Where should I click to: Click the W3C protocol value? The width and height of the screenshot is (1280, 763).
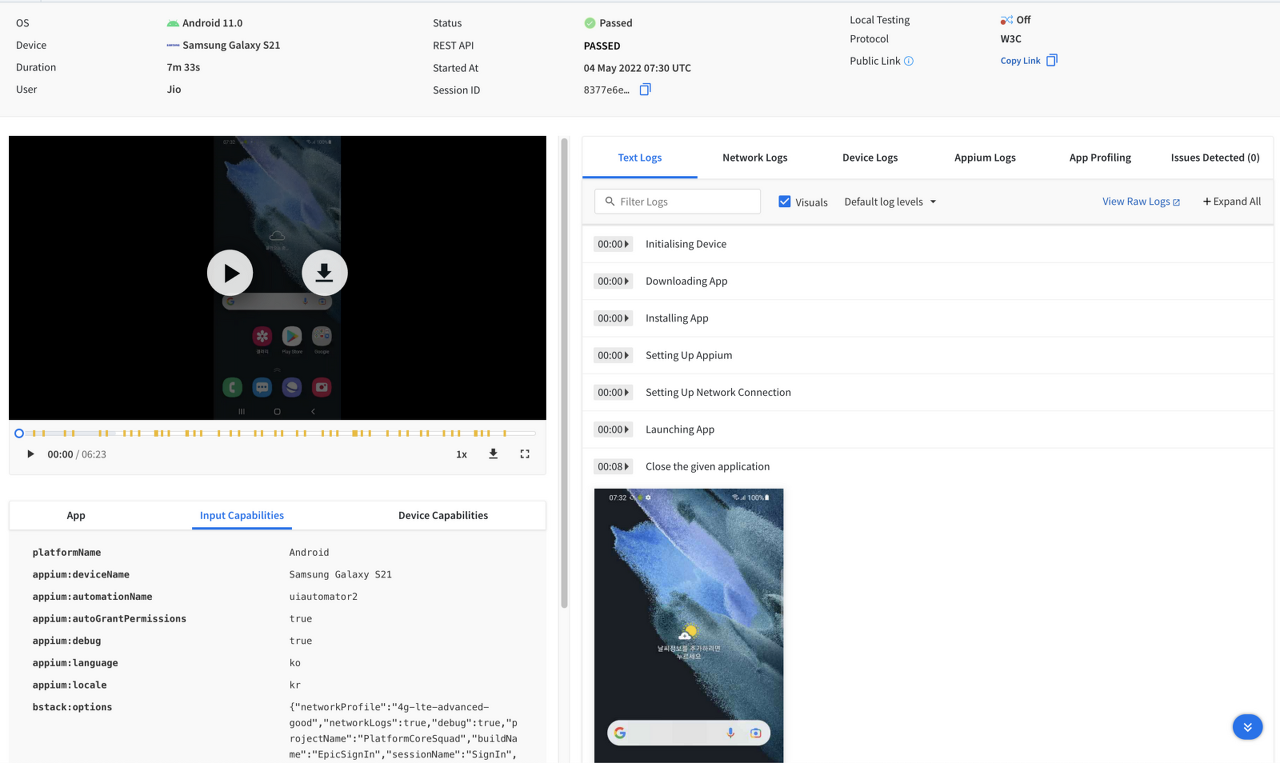1011,39
